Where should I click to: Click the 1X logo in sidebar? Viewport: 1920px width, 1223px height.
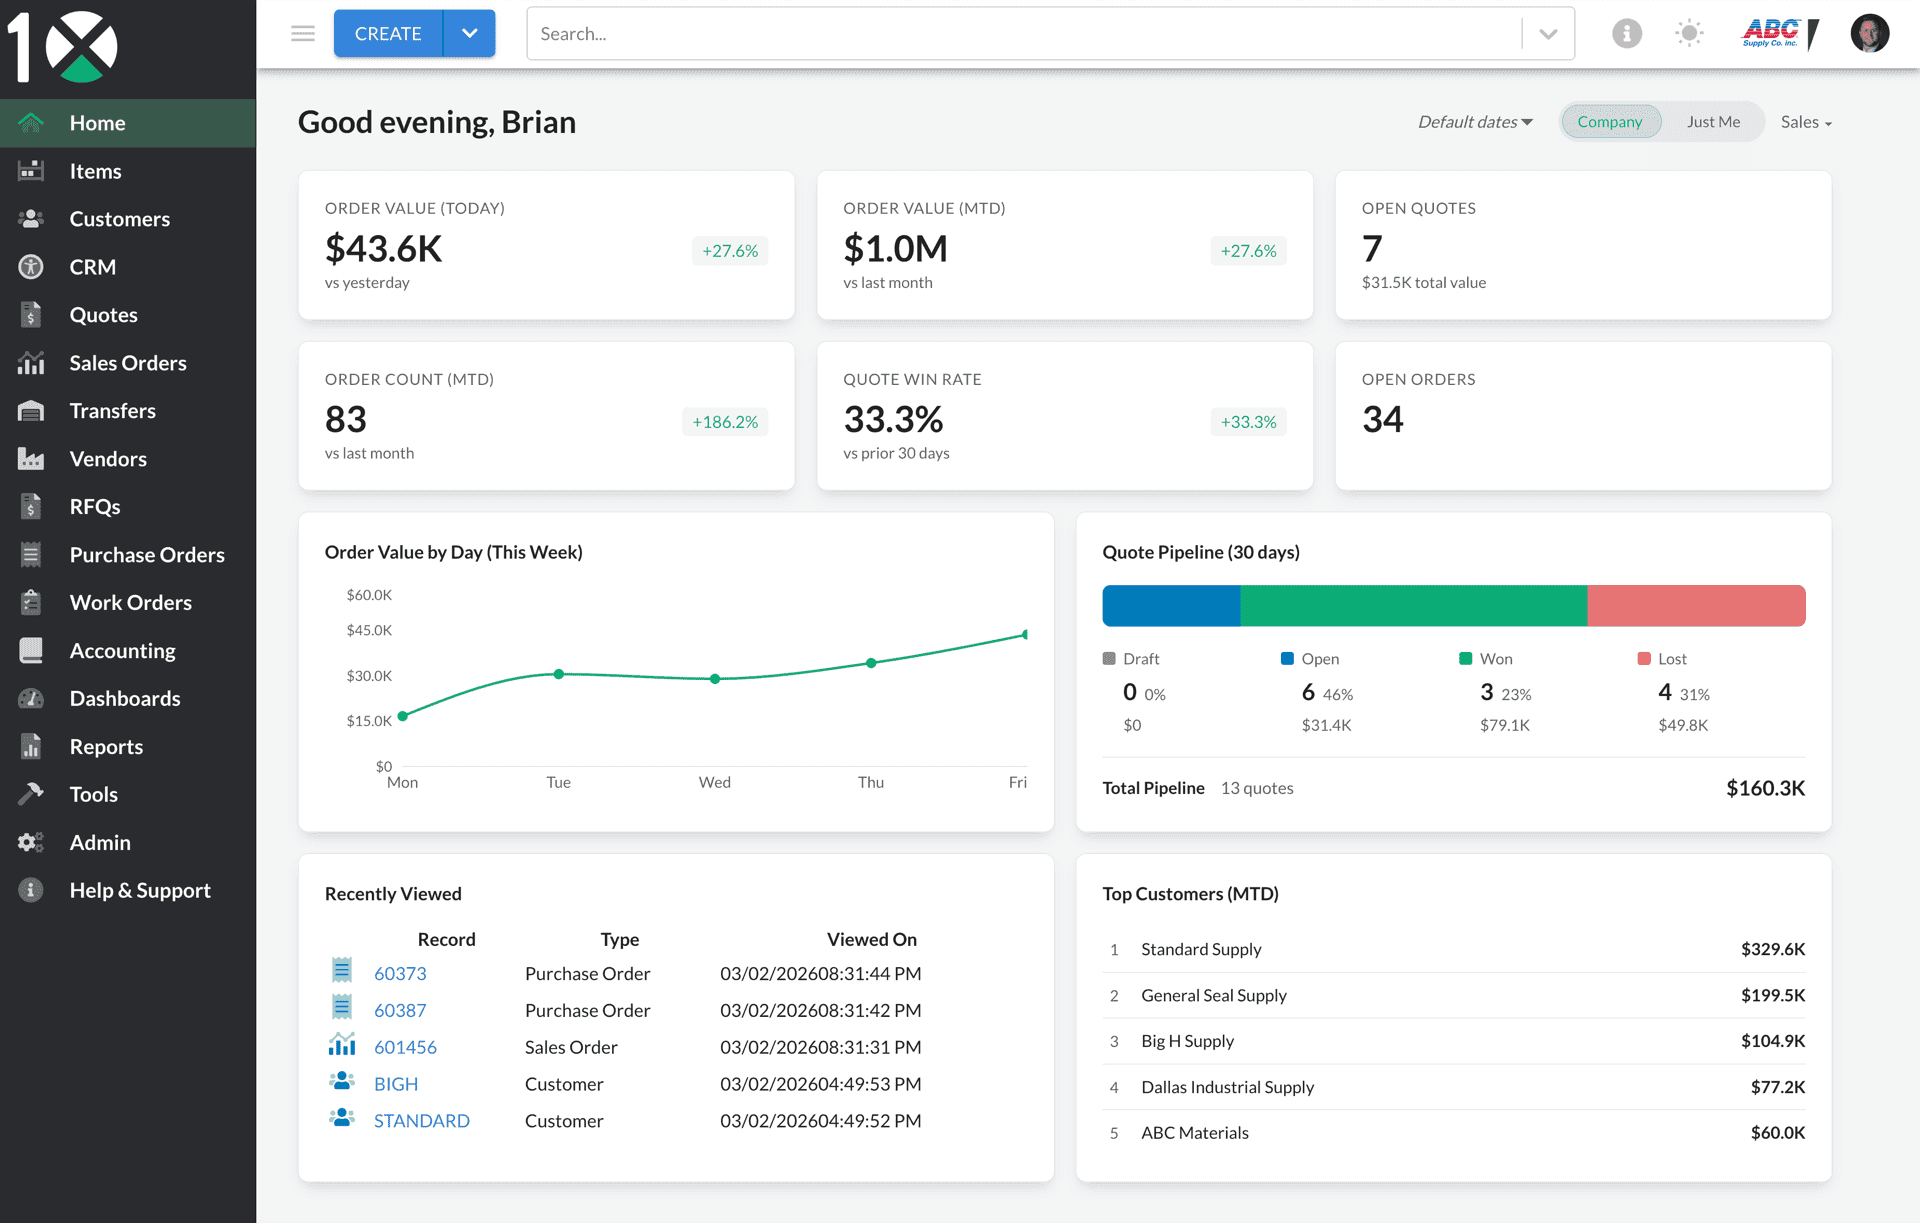tap(62, 46)
